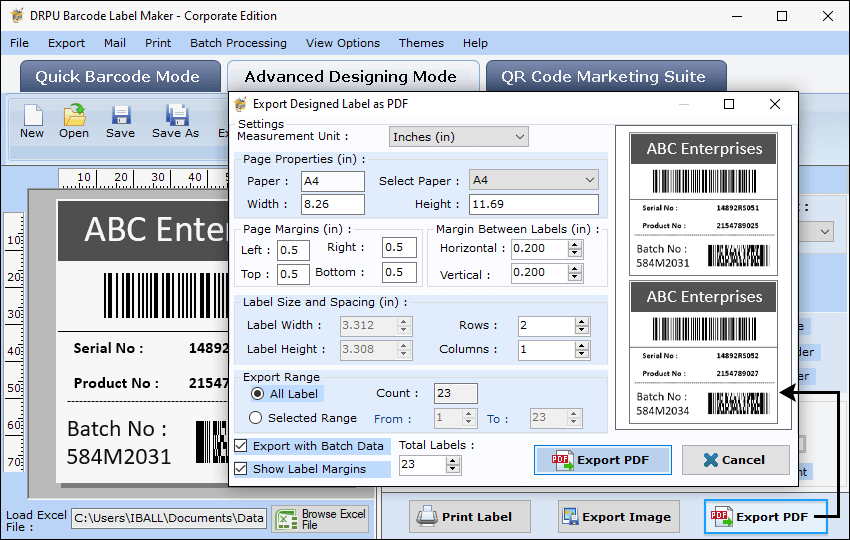Open the Select Paper dropdown

[x=534, y=180]
